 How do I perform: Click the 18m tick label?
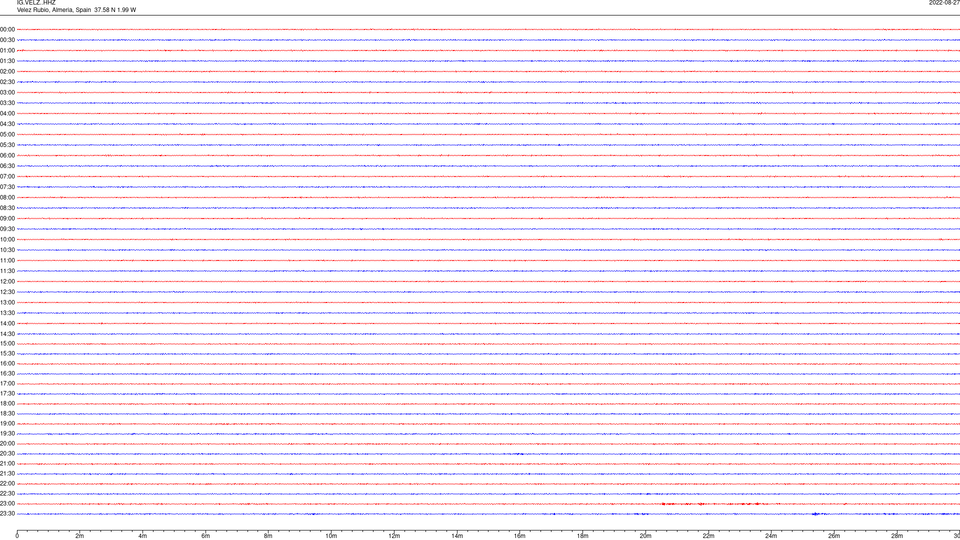pos(583,536)
